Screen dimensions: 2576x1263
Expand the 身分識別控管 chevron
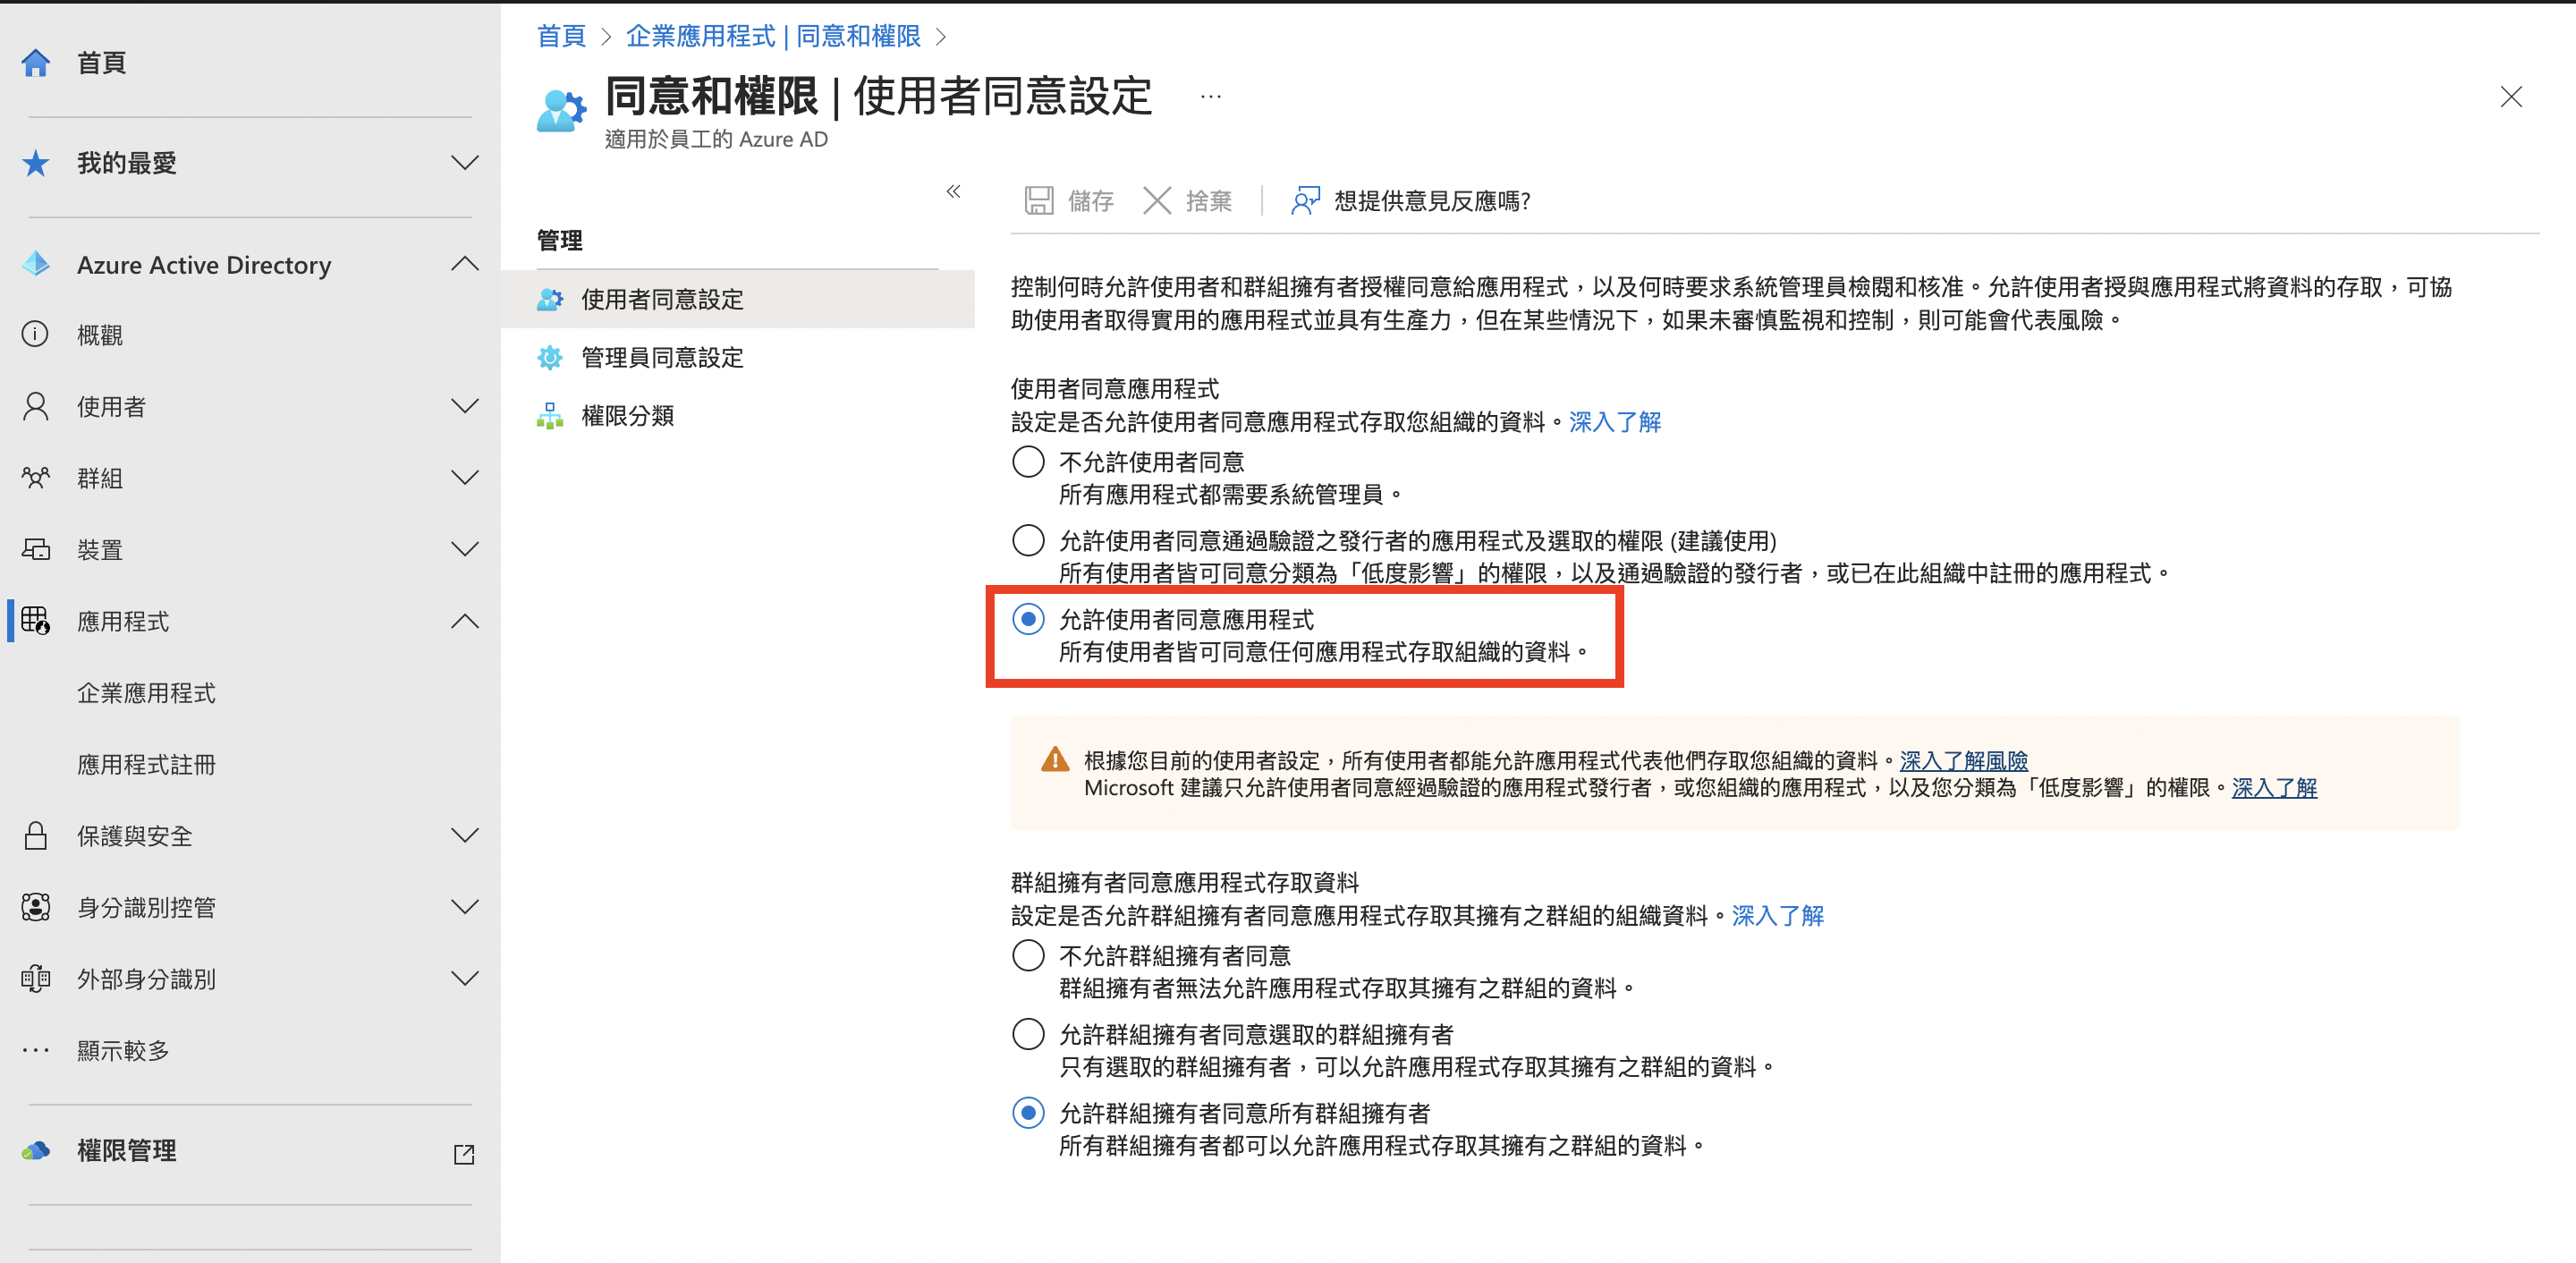point(465,907)
